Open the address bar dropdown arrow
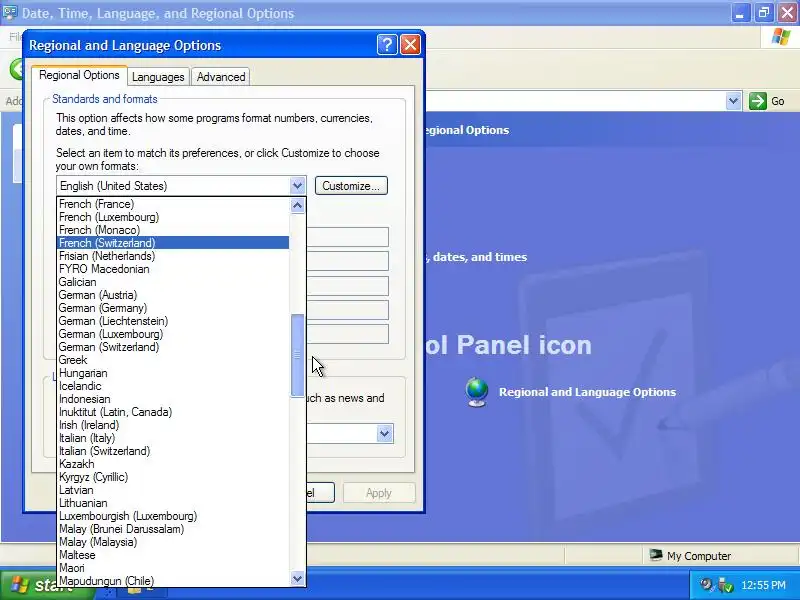 point(733,101)
